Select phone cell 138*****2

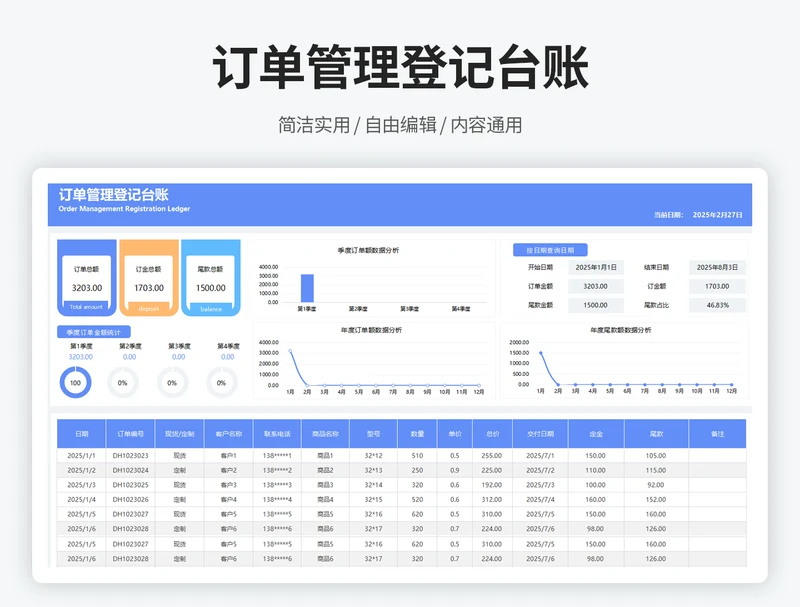pos(277,470)
